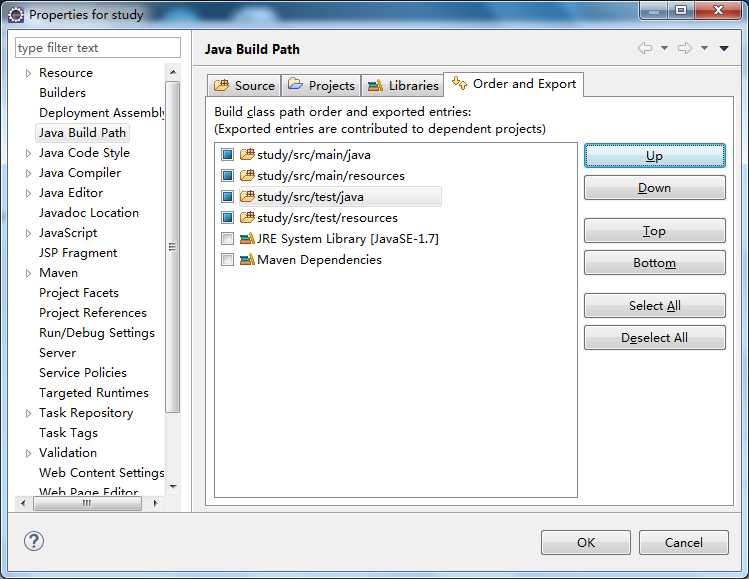Open the Deployment Assembly page

[102, 113]
